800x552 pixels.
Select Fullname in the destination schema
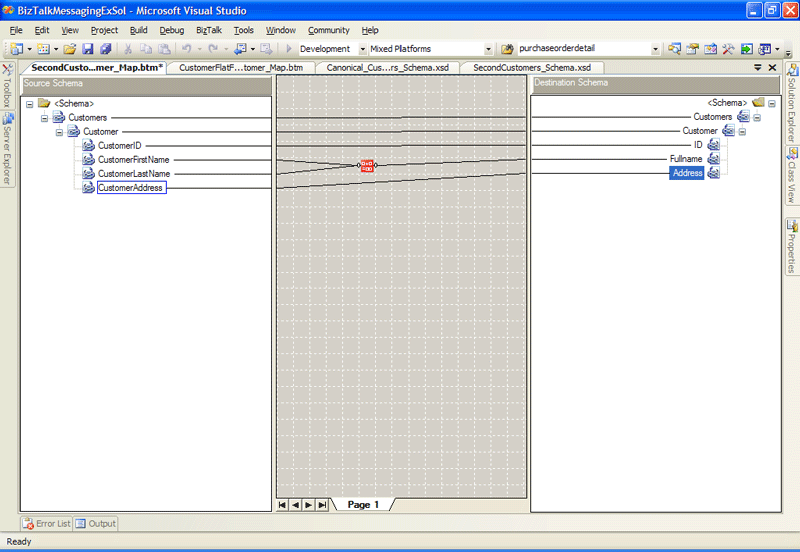tap(686, 159)
